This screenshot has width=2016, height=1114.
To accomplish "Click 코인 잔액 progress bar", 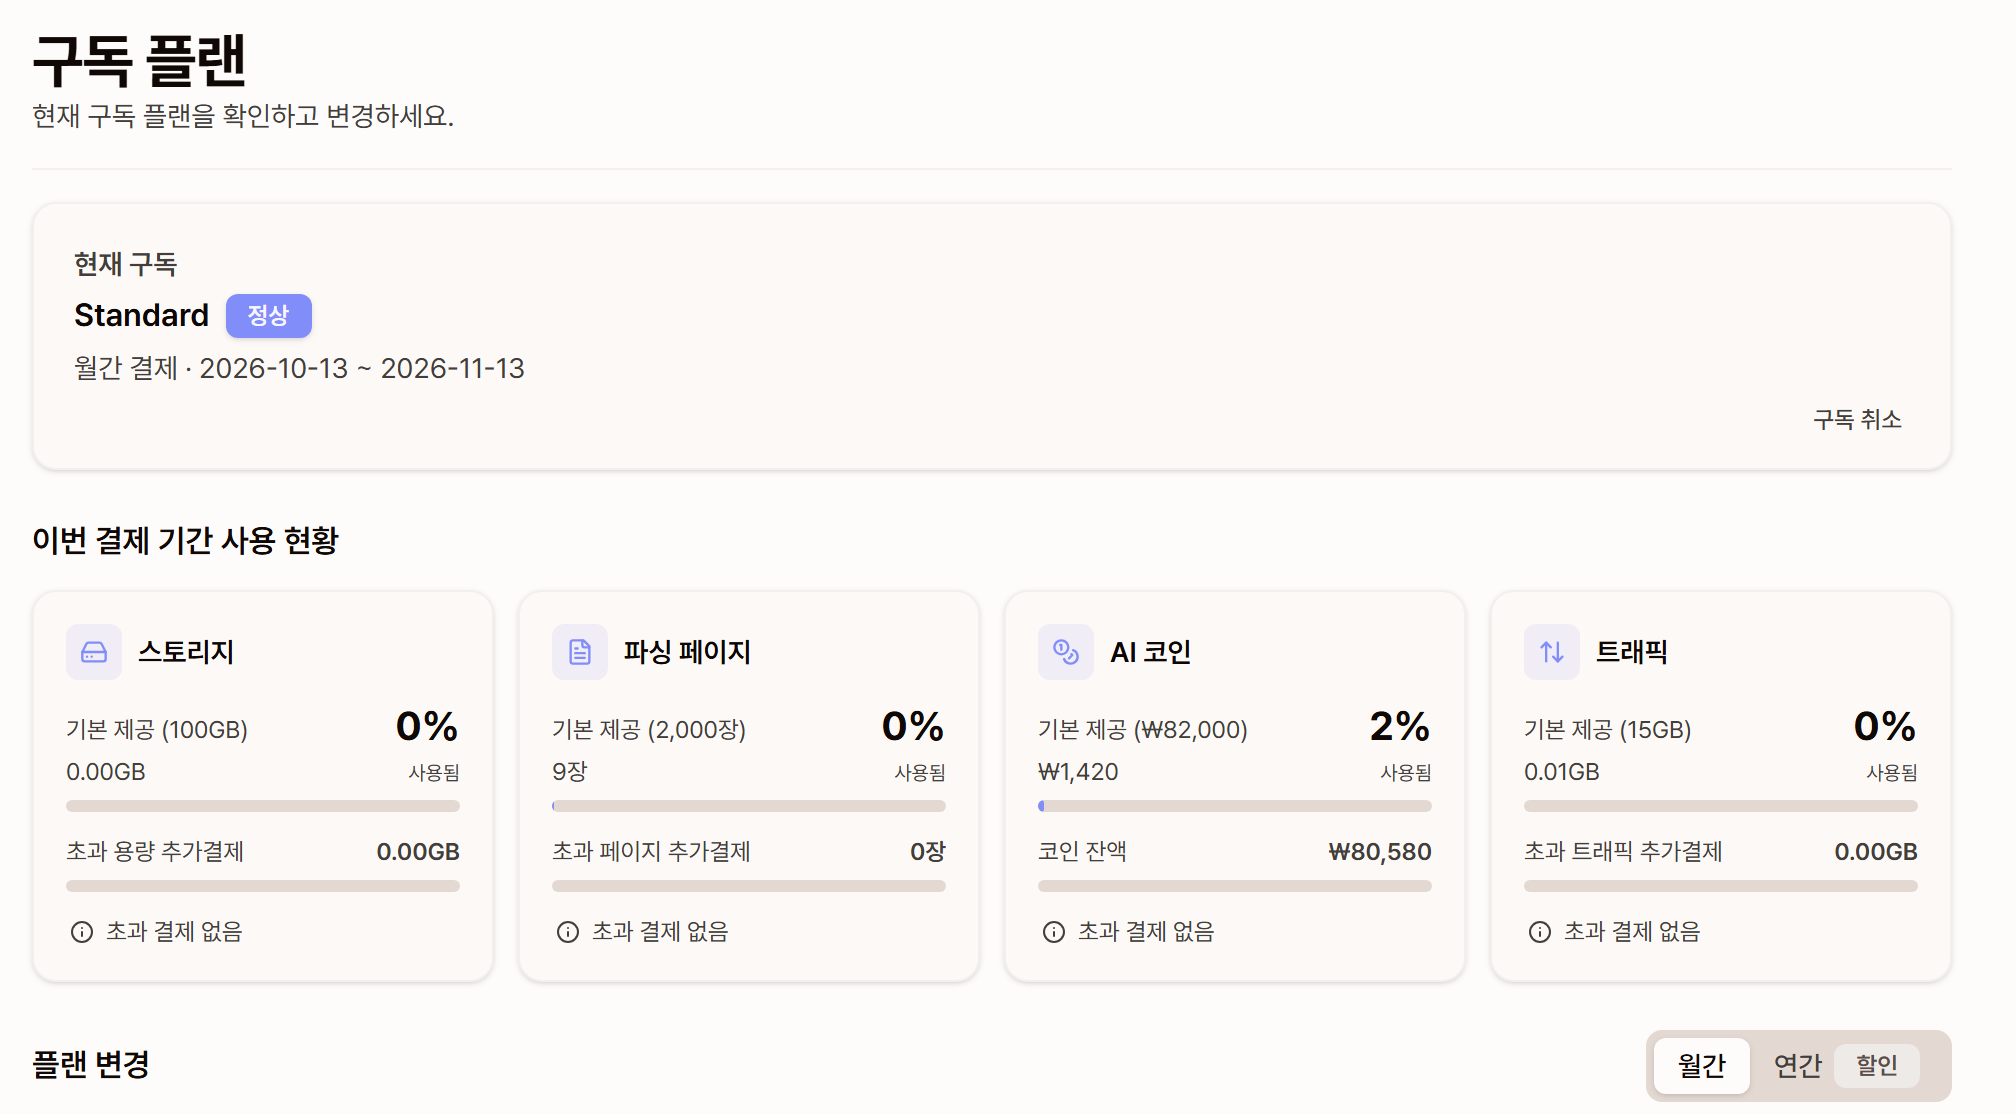I will point(1235,886).
